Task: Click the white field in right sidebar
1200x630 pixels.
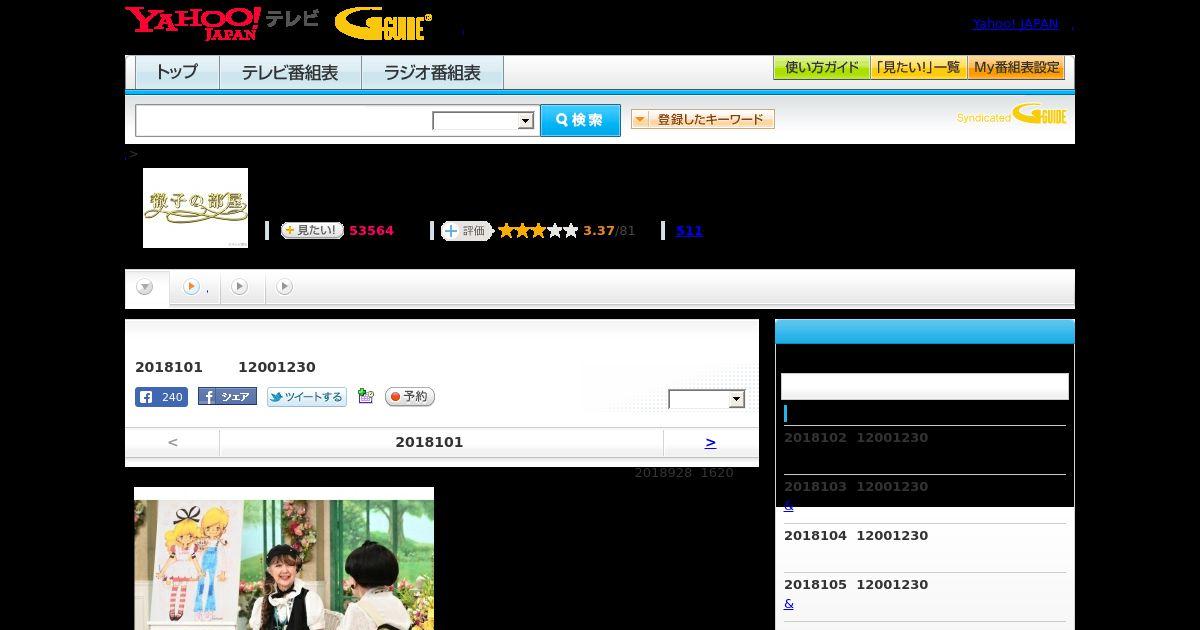Action: [925, 386]
